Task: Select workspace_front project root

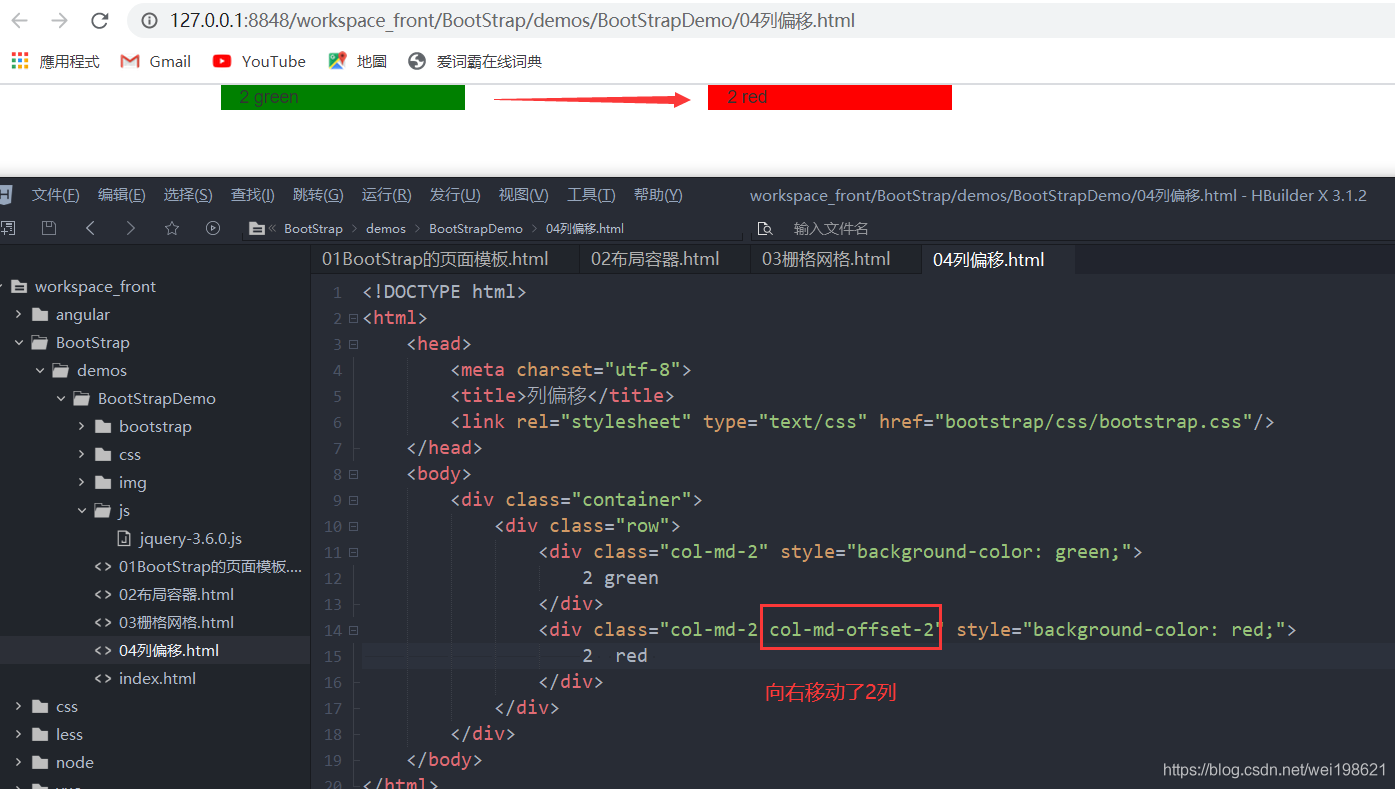Action: click(95, 286)
